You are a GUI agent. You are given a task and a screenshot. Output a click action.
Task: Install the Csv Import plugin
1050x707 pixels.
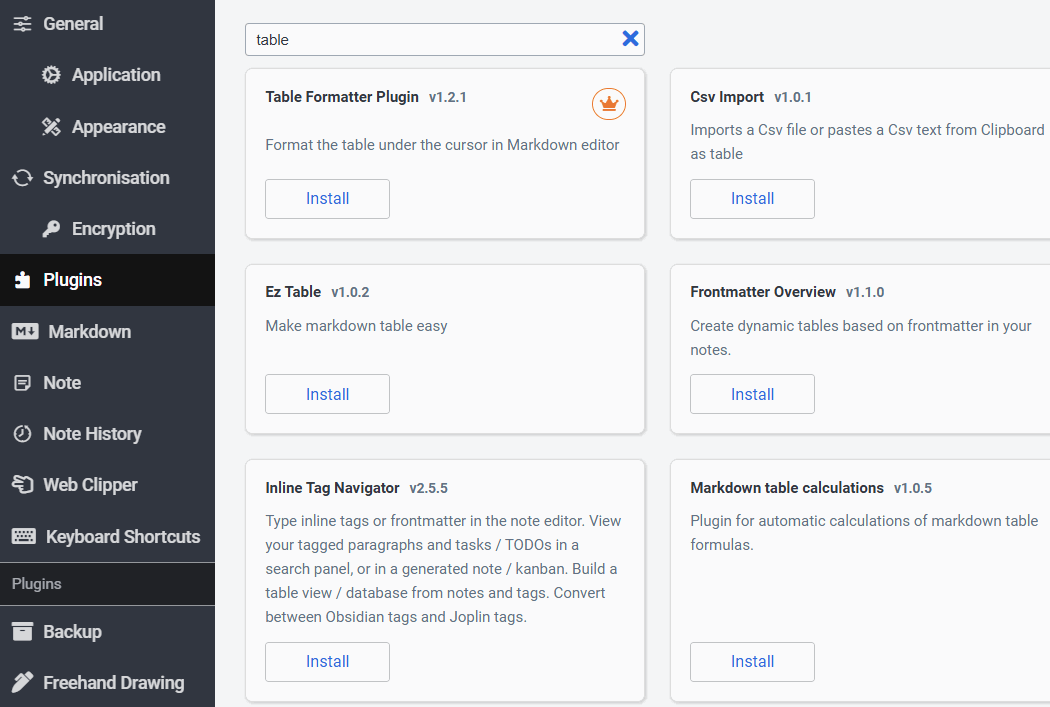point(752,199)
